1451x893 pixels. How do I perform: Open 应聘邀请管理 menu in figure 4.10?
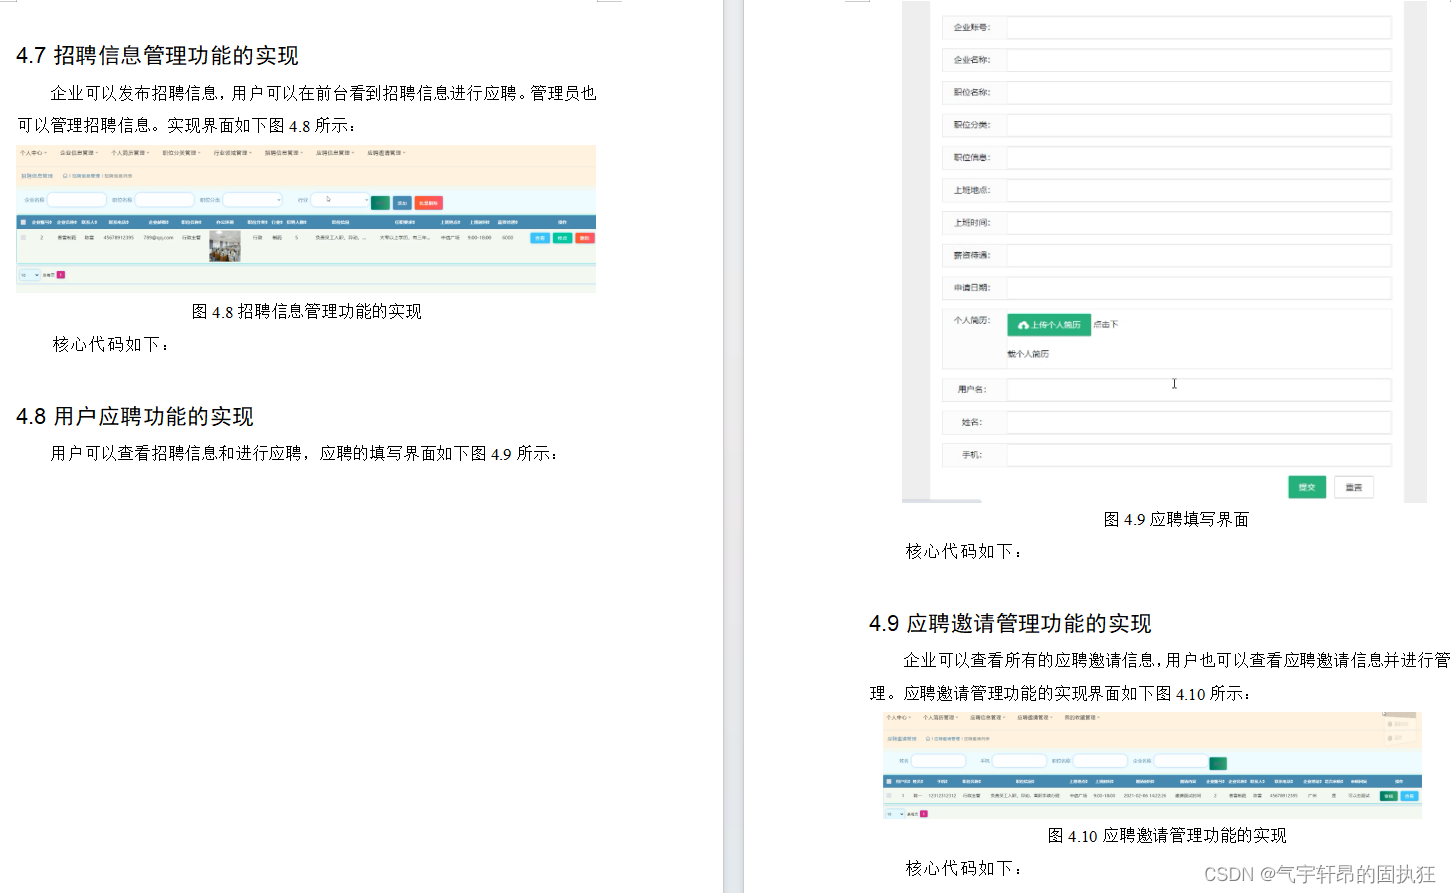point(1035,717)
